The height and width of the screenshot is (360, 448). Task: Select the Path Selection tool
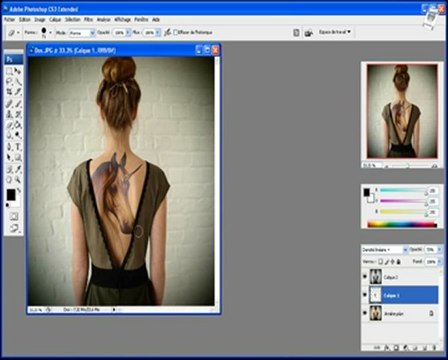(x=9, y=158)
